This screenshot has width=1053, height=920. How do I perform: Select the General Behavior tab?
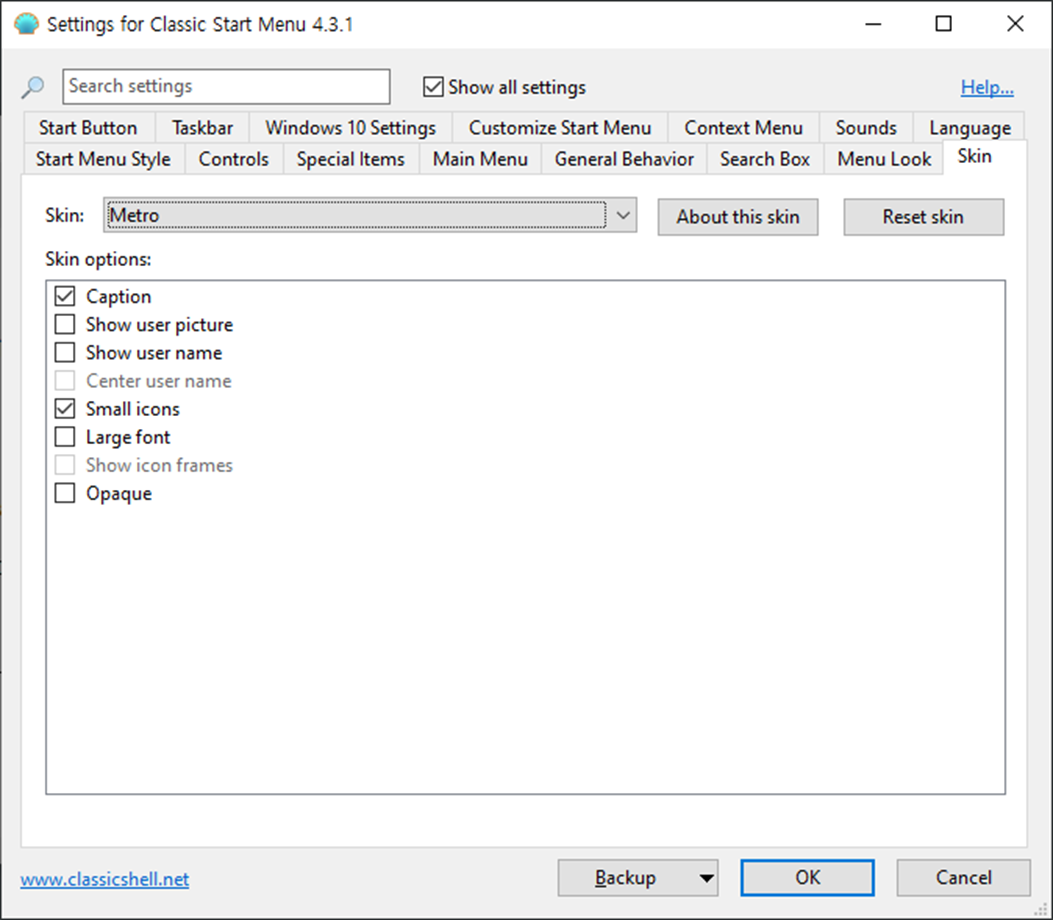(x=624, y=159)
